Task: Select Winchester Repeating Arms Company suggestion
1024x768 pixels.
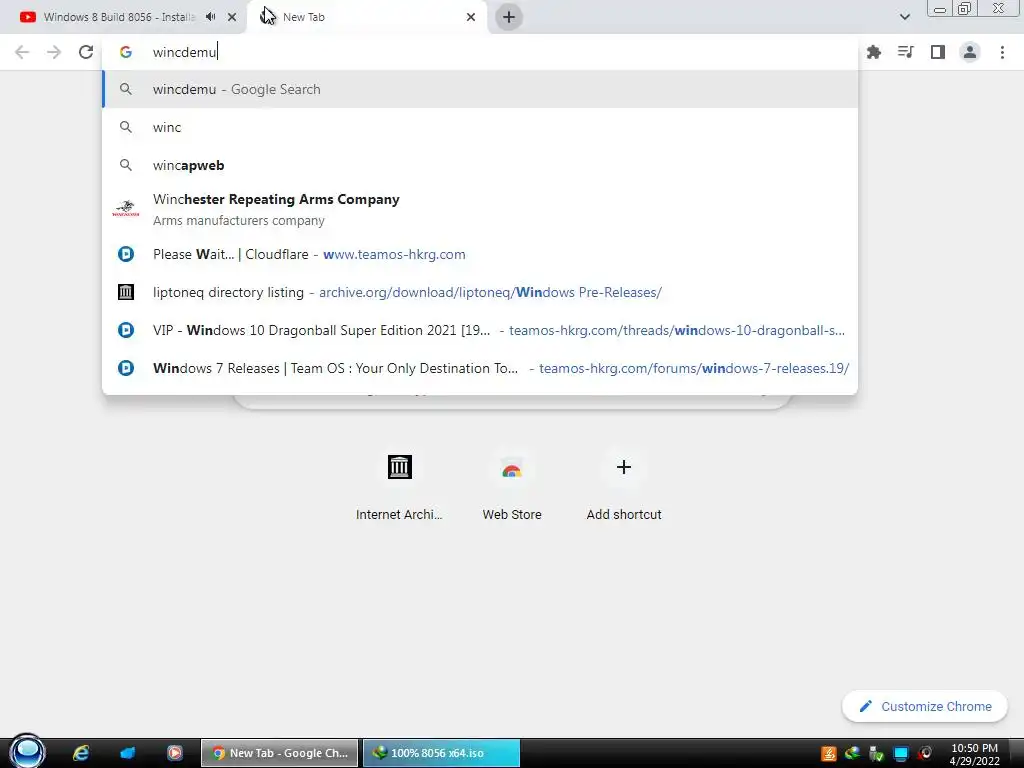Action: 480,210
